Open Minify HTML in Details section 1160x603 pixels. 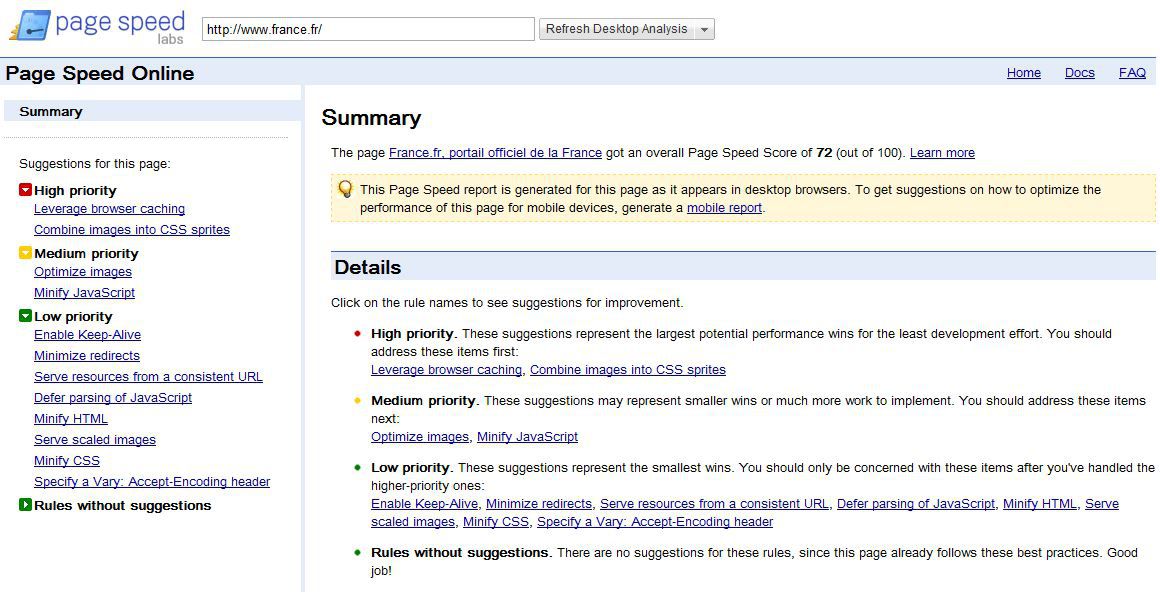pyautogui.click(x=1039, y=503)
